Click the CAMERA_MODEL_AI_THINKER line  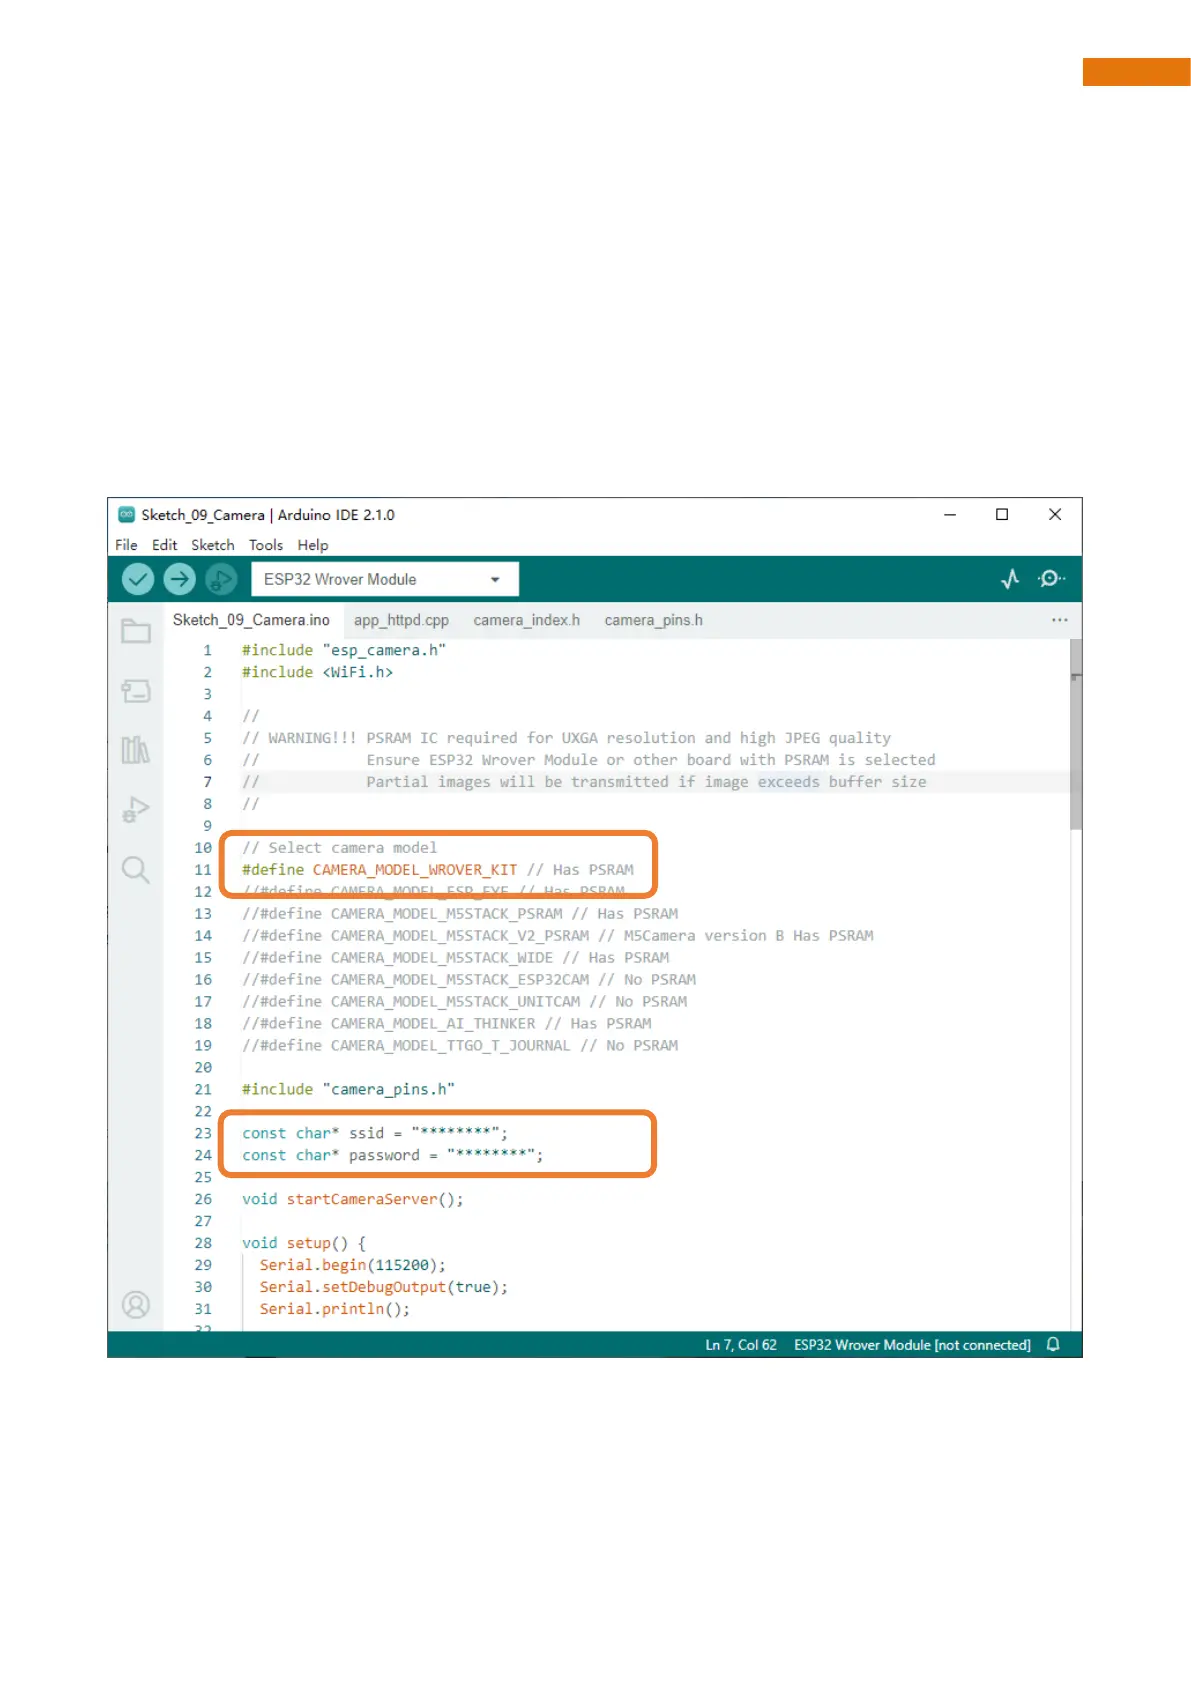pos(447,1024)
